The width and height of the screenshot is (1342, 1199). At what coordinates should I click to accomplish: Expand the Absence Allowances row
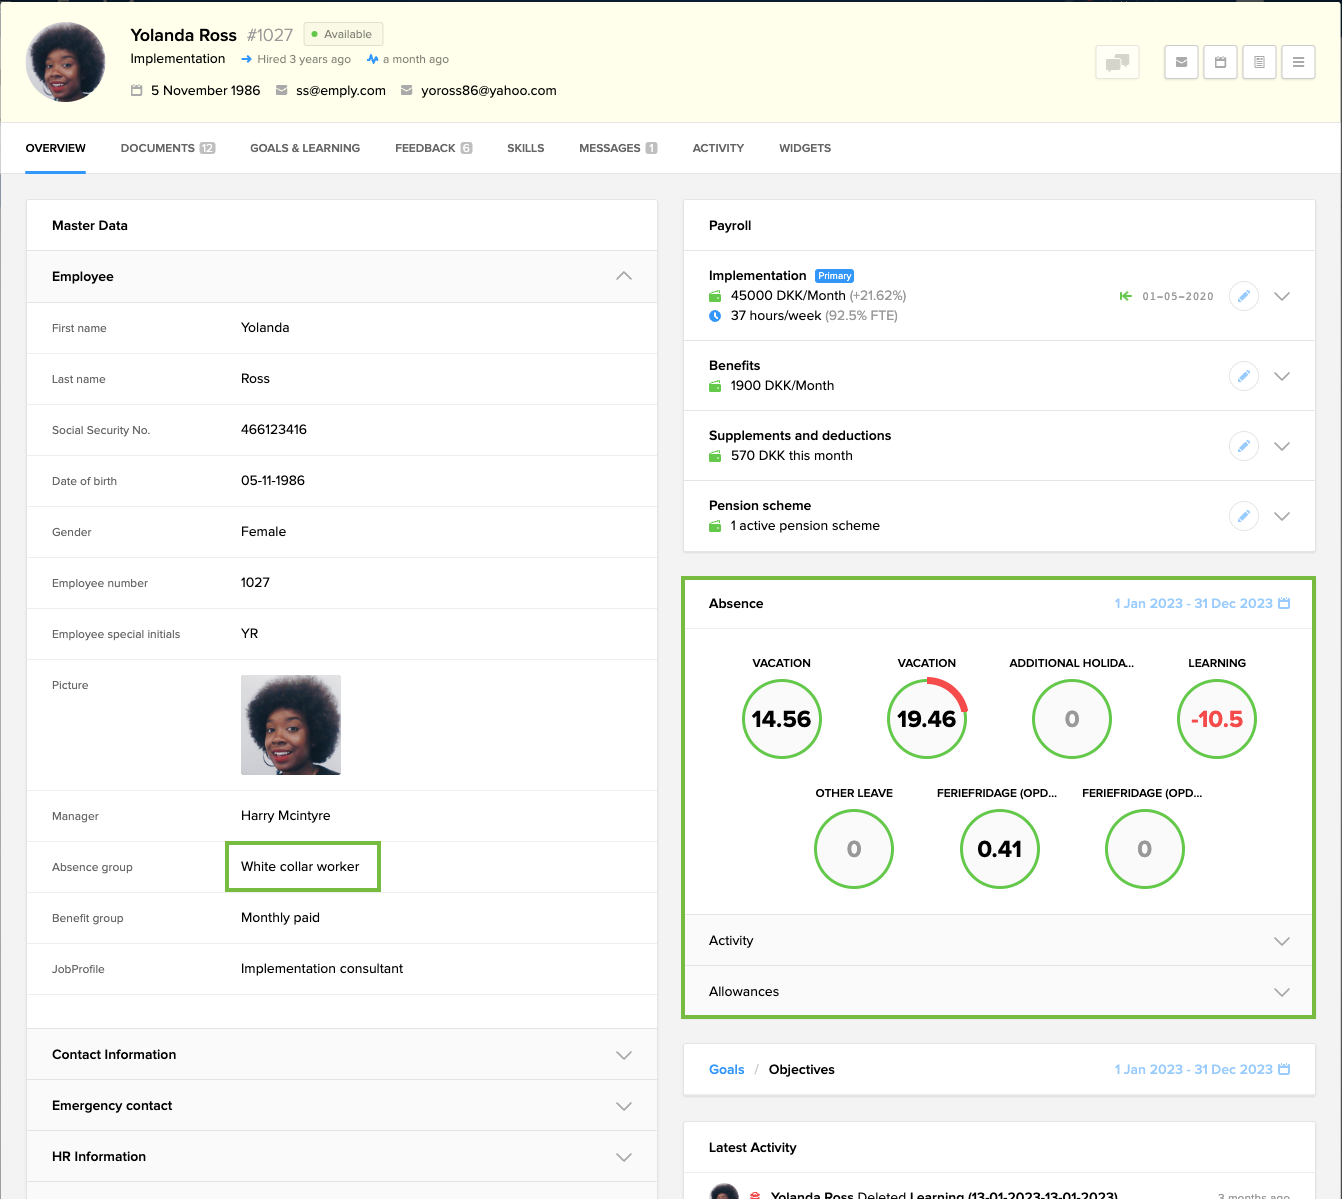coord(1281,992)
